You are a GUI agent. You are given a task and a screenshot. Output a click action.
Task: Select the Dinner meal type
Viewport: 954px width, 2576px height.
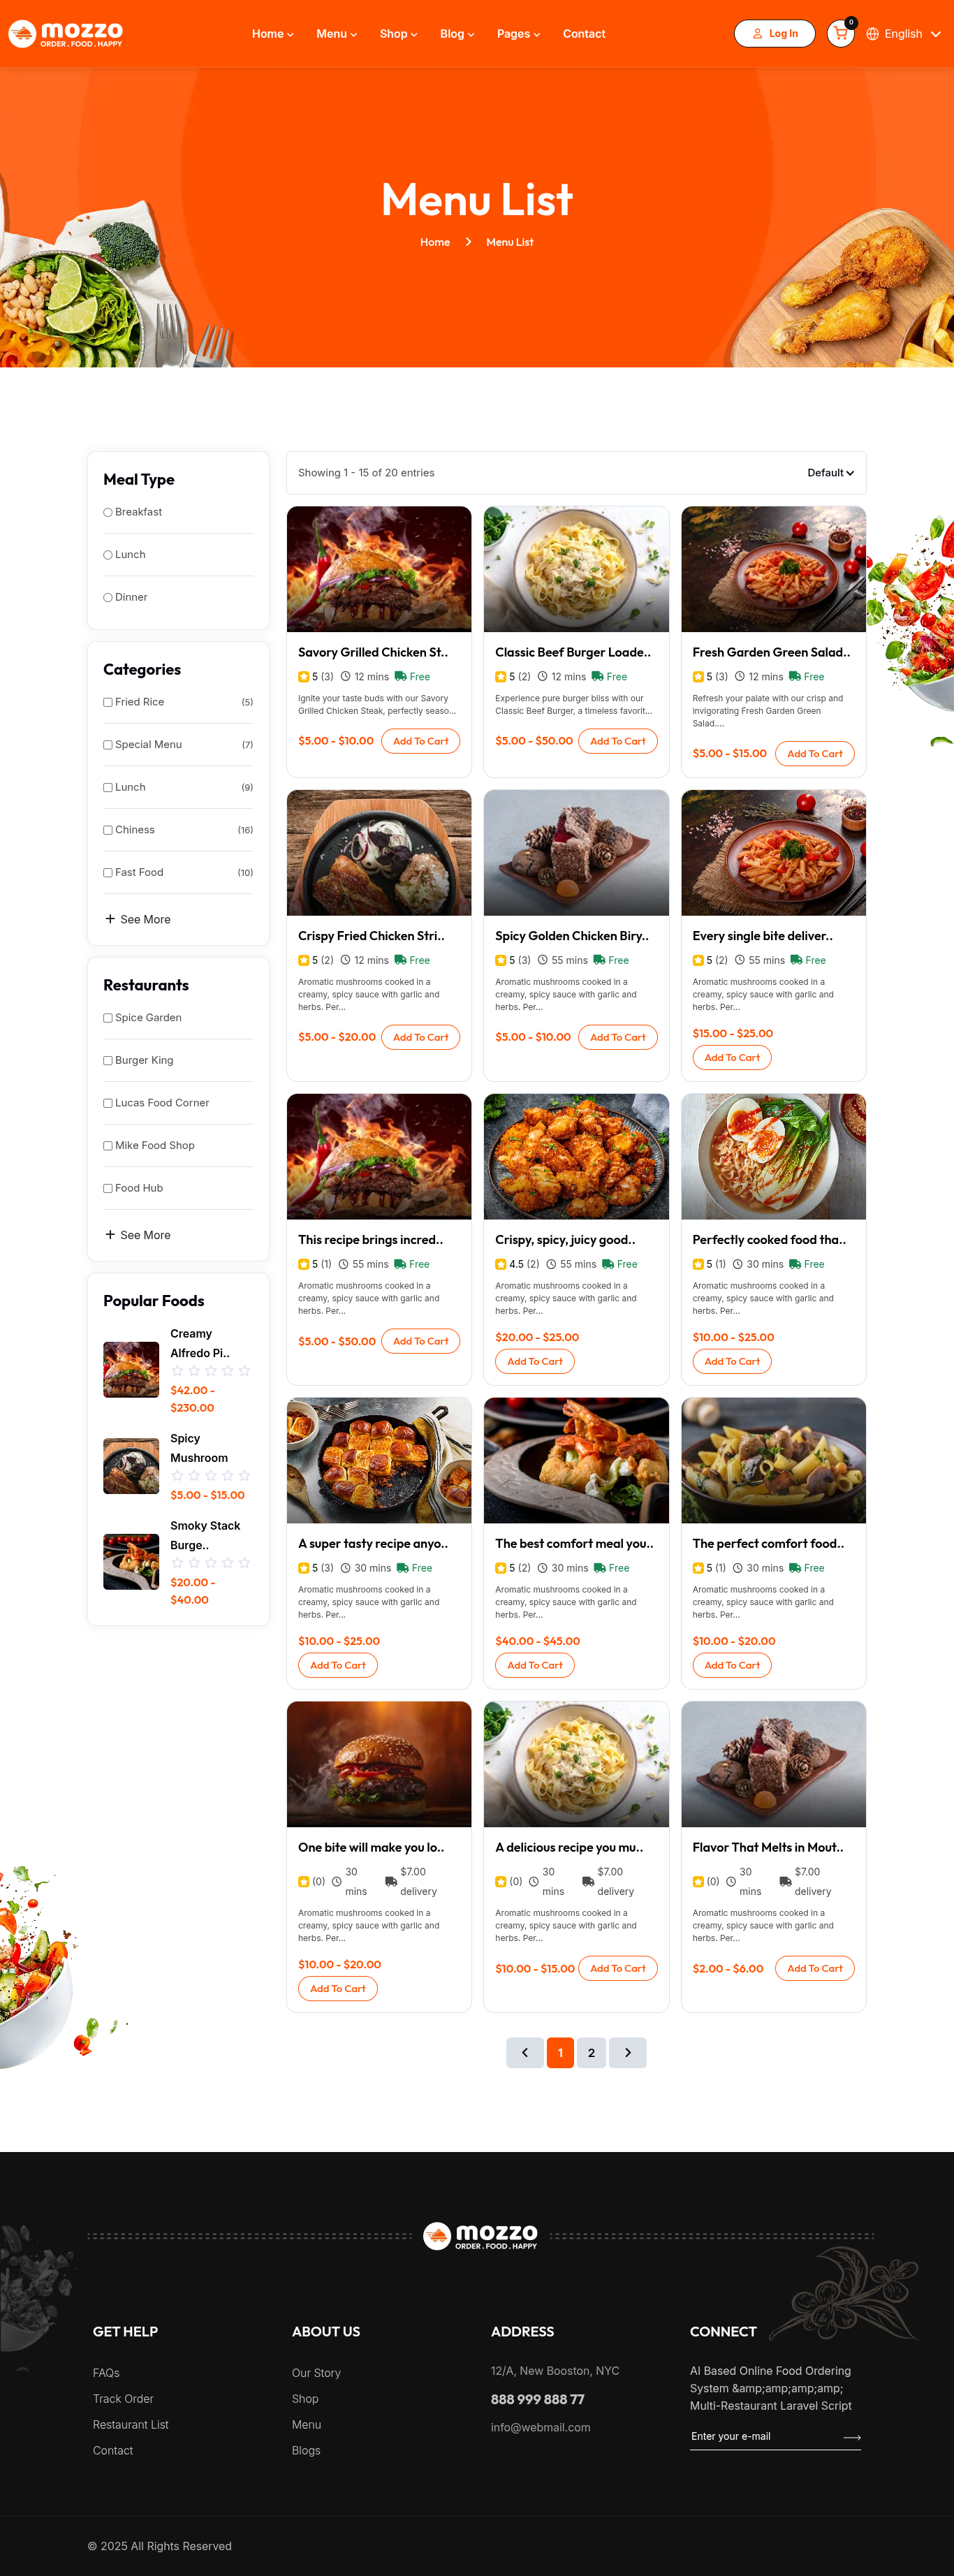tap(107, 597)
